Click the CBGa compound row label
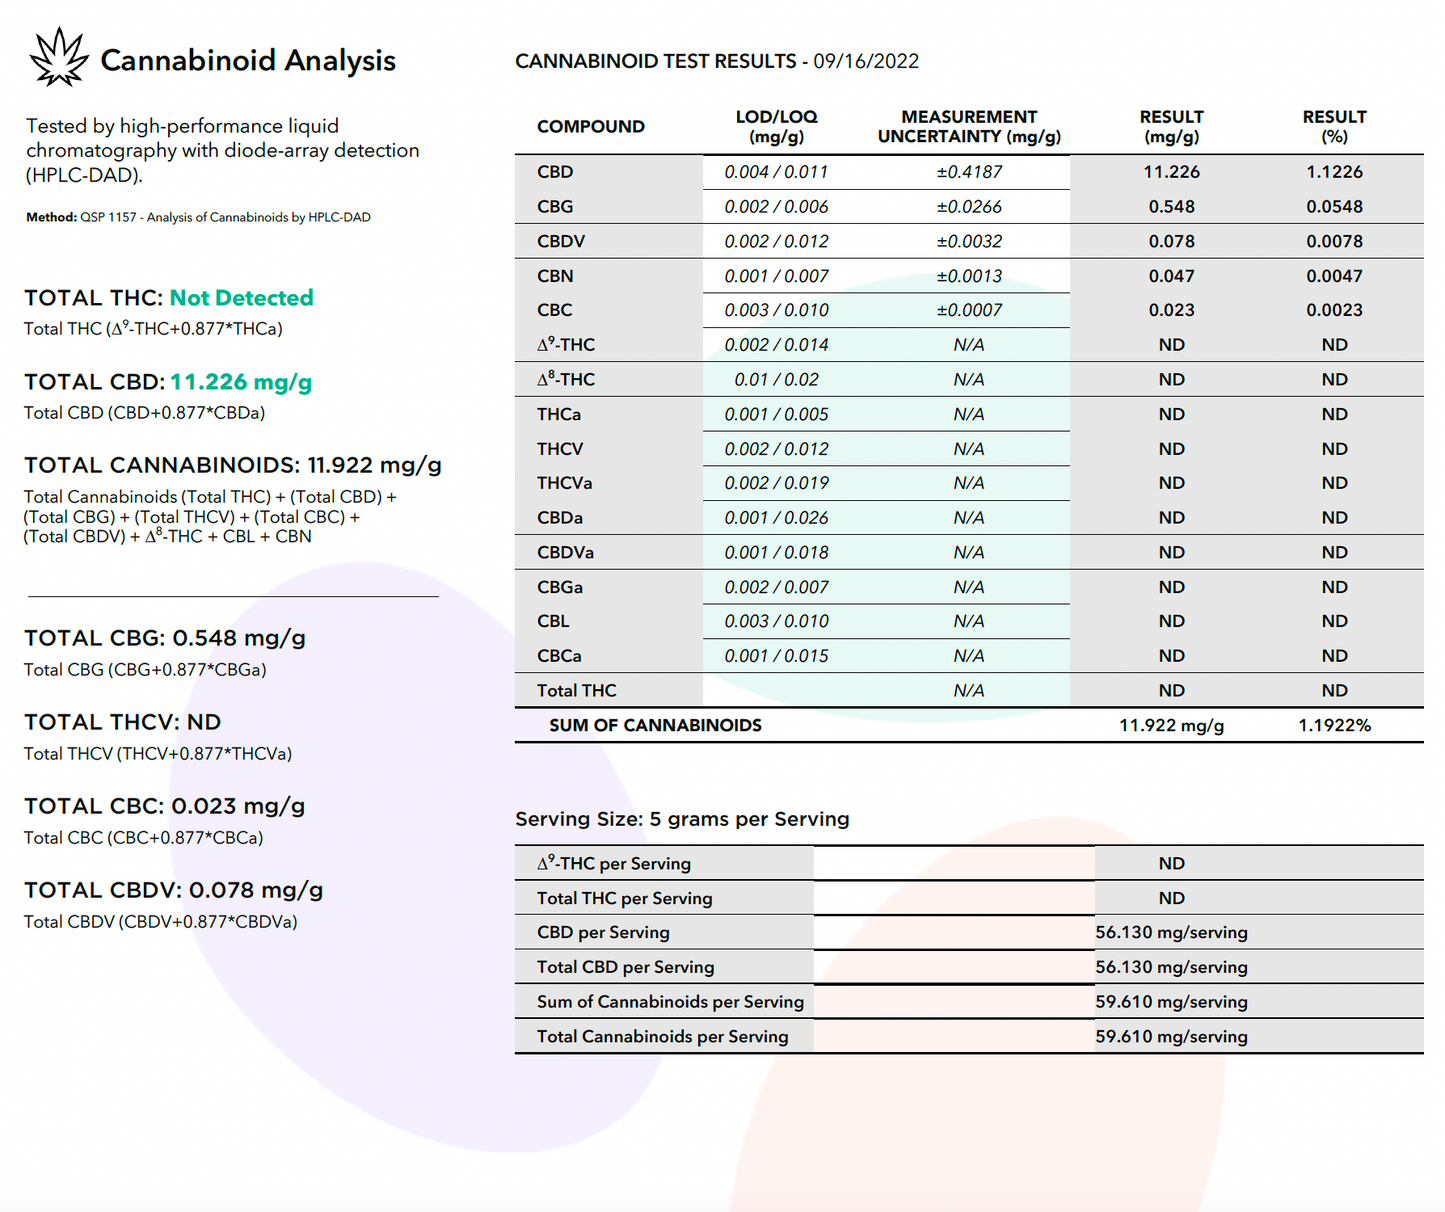Screen dimensions: 1445x1212 click(560, 587)
